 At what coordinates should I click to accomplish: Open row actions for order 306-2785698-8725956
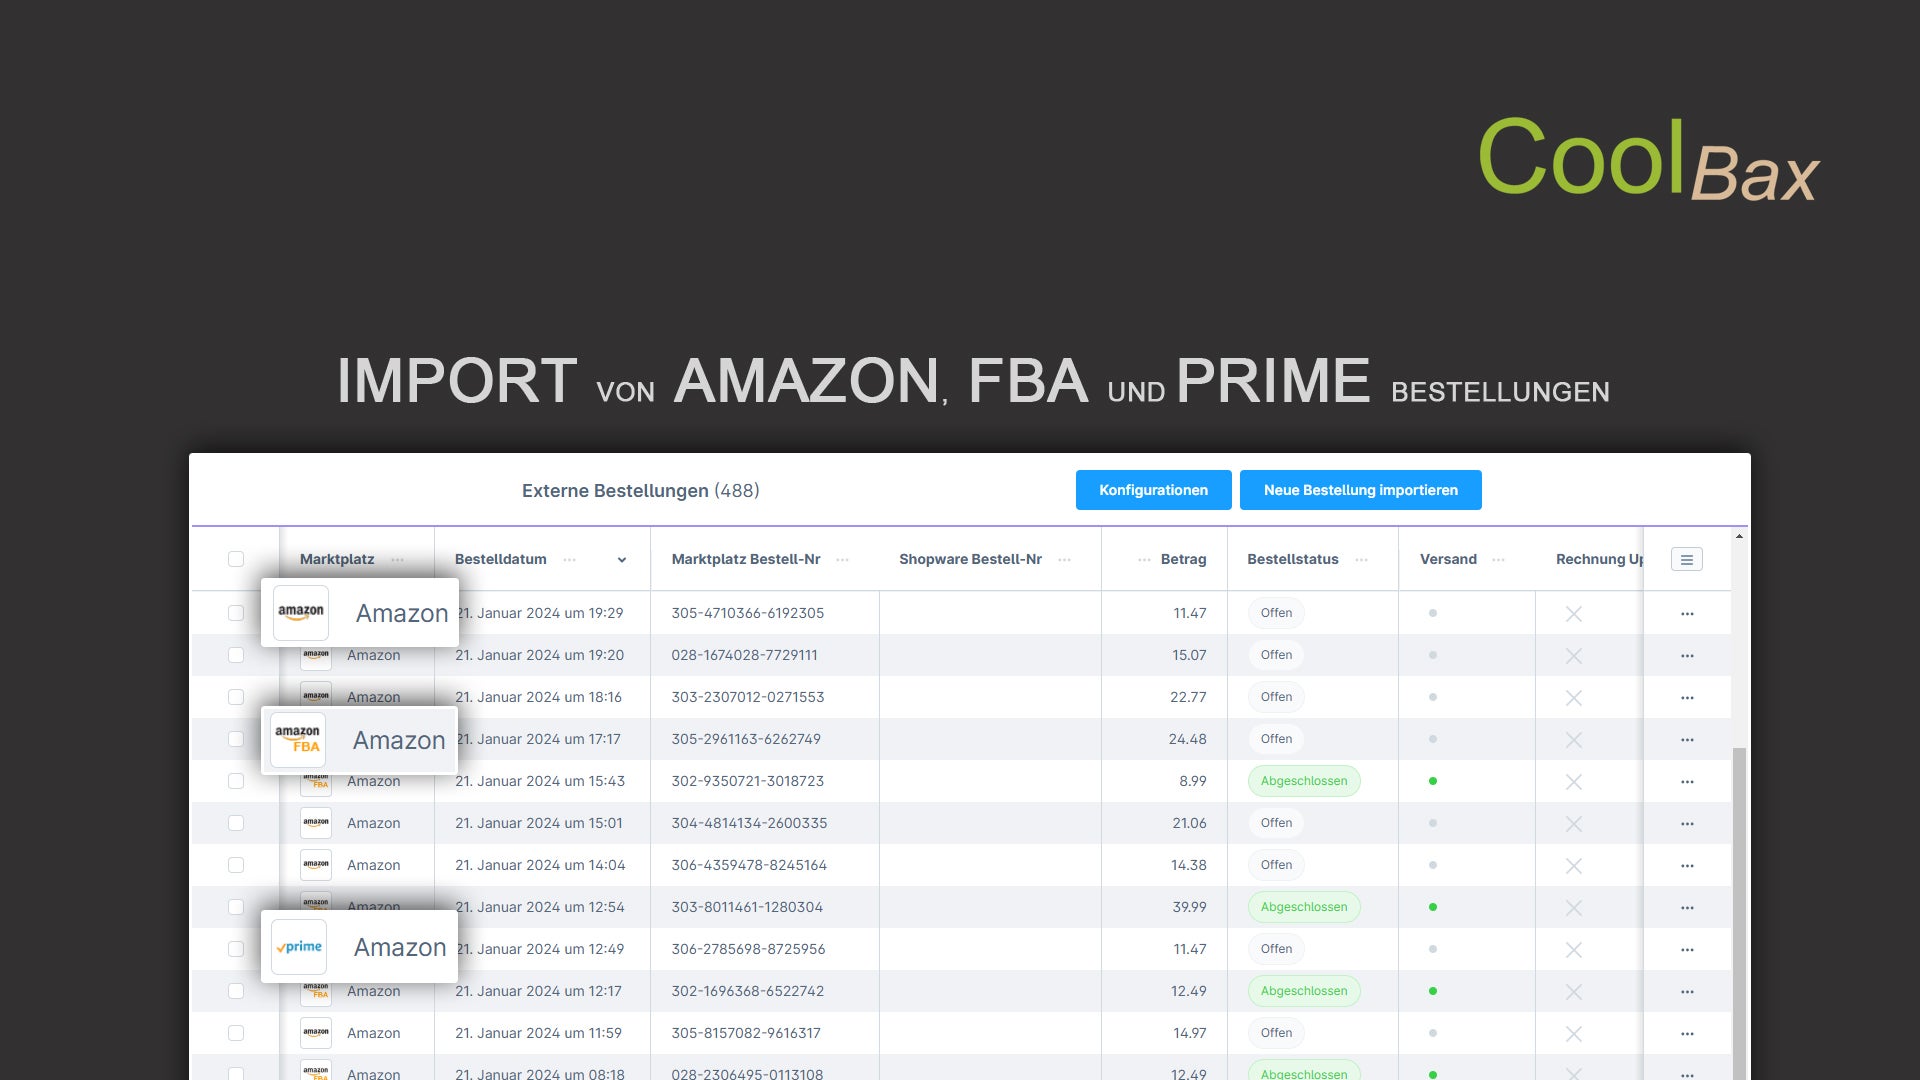pyautogui.click(x=1687, y=950)
